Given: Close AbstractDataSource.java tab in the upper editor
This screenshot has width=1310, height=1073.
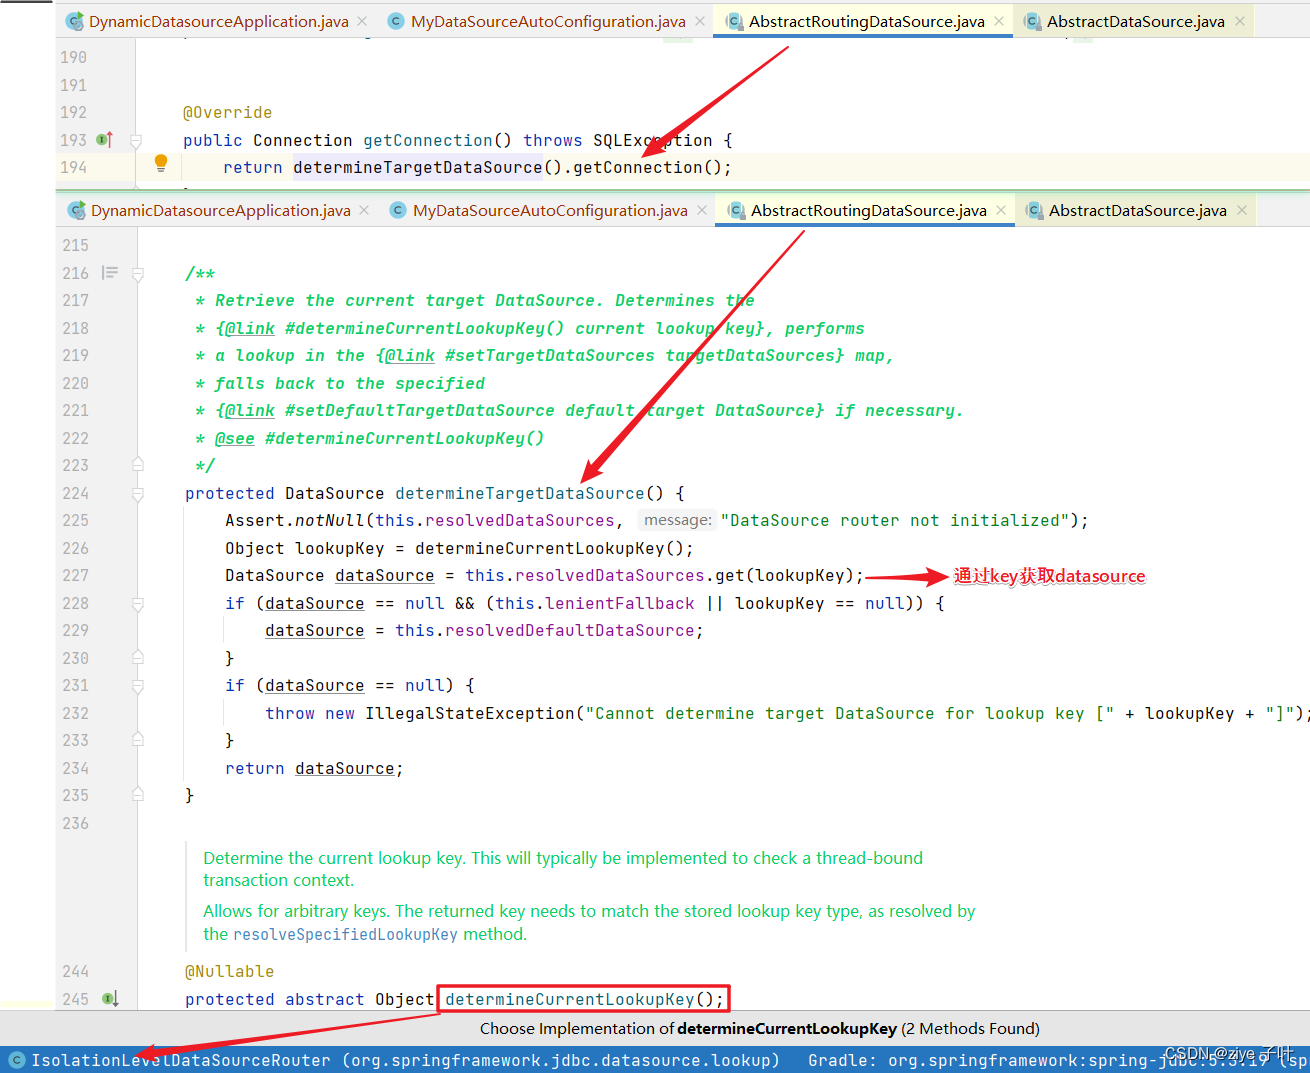Looking at the screenshot, I should click(x=1240, y=21).
